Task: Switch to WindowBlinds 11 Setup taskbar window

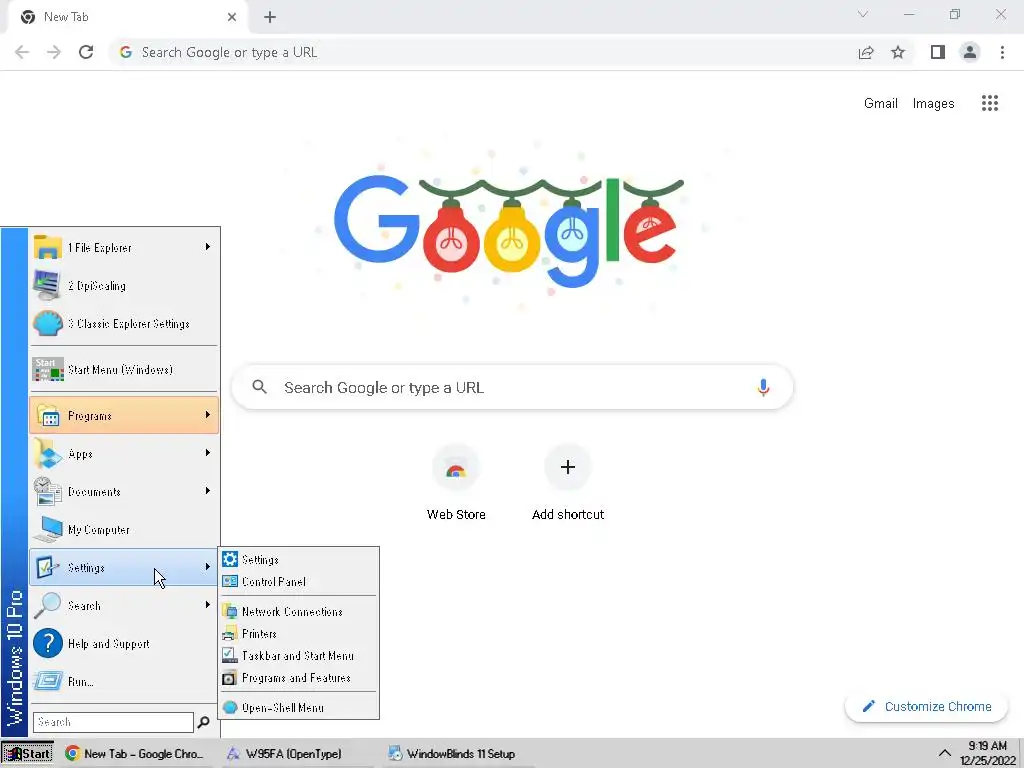Action: point(458,754)
